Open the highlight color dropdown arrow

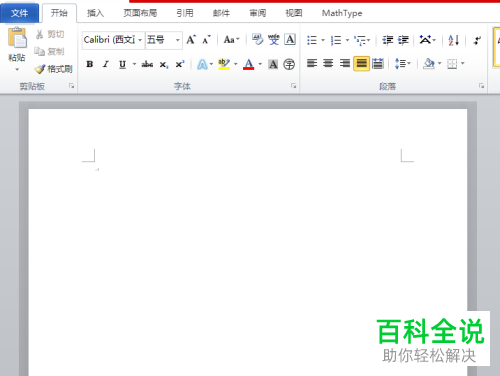pyautogui.click(x=236, y=64)
